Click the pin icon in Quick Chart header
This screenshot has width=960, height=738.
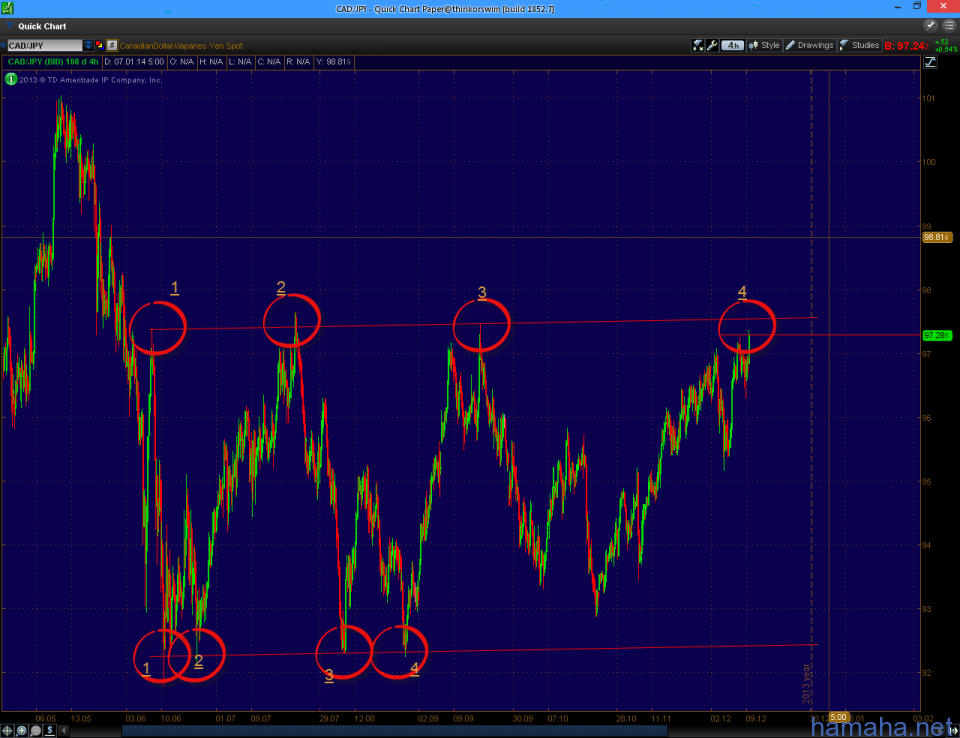coord(931,26)
